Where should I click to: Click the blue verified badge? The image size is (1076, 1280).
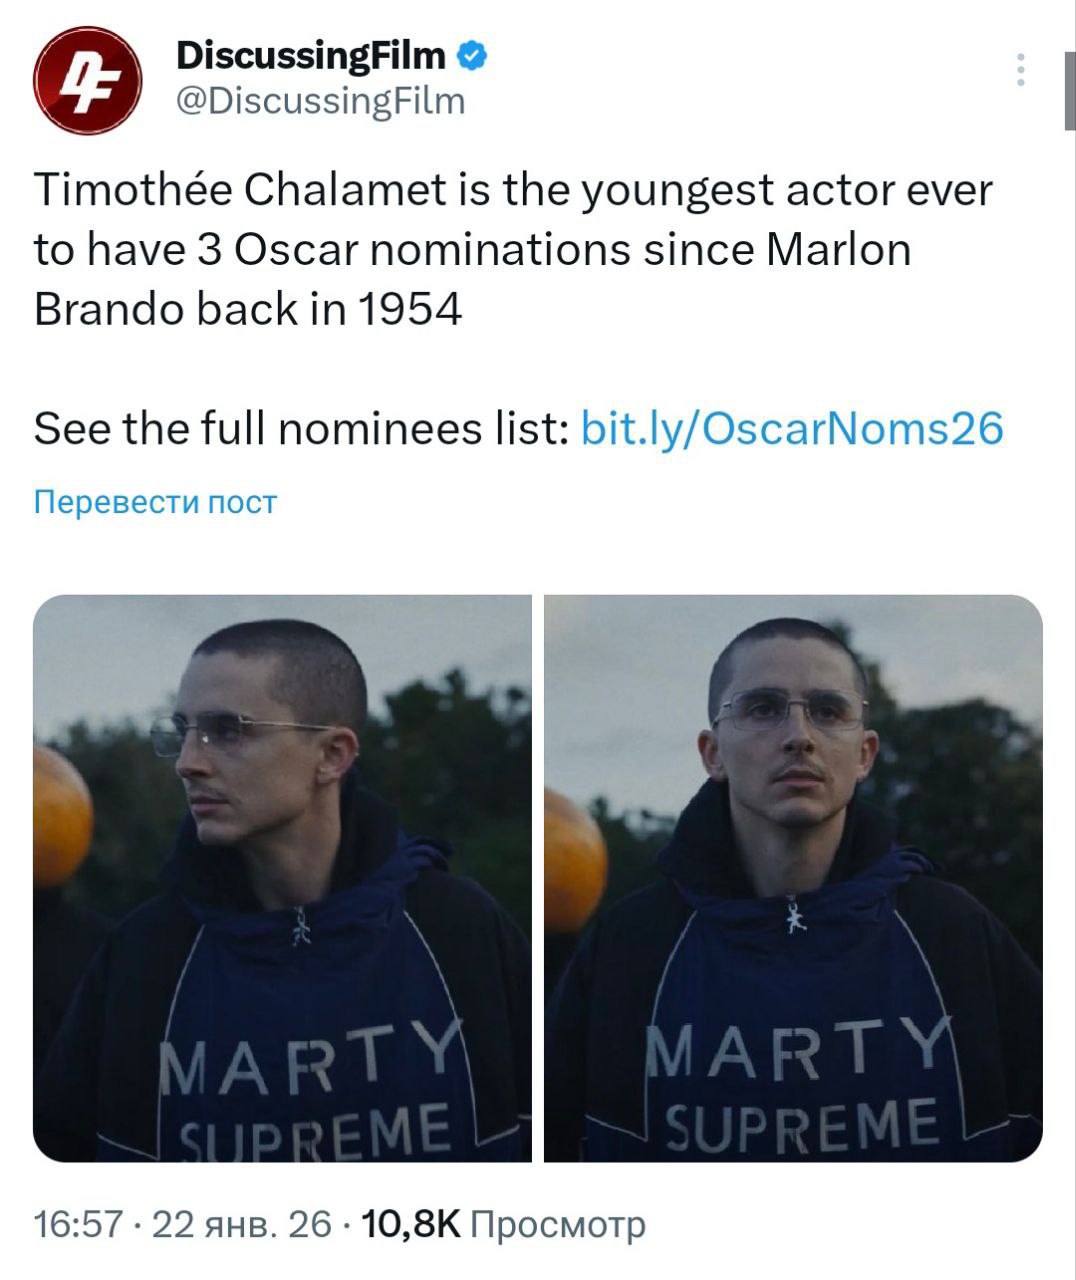click(472, 56)
